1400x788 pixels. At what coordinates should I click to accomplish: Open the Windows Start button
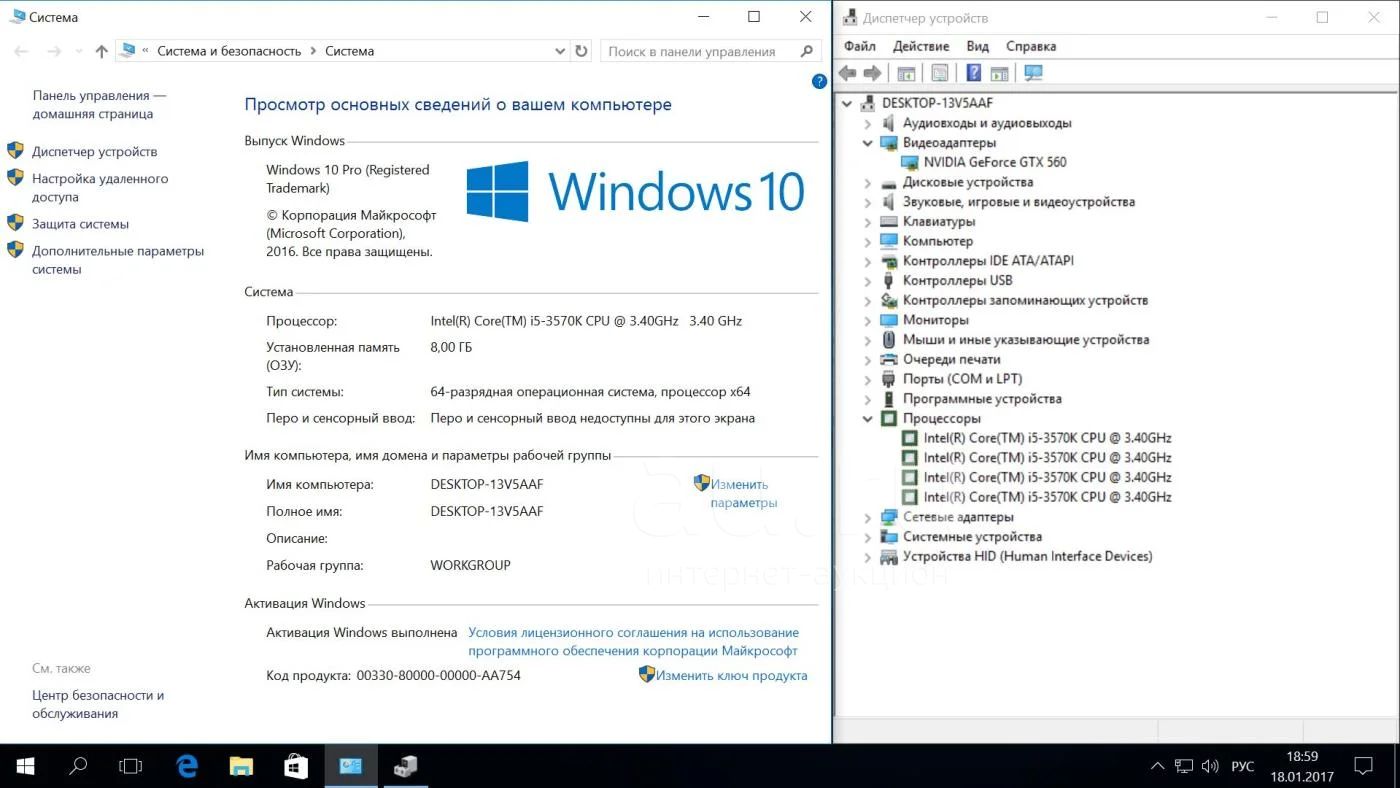[24, 766]
